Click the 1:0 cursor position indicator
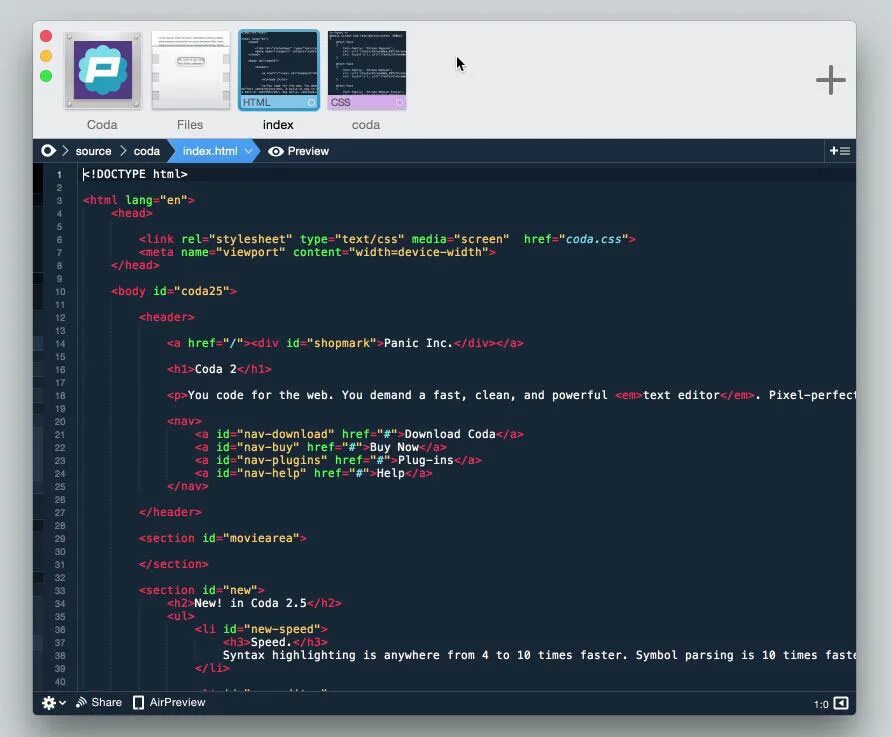892x737 pixels. click(821, 705)
